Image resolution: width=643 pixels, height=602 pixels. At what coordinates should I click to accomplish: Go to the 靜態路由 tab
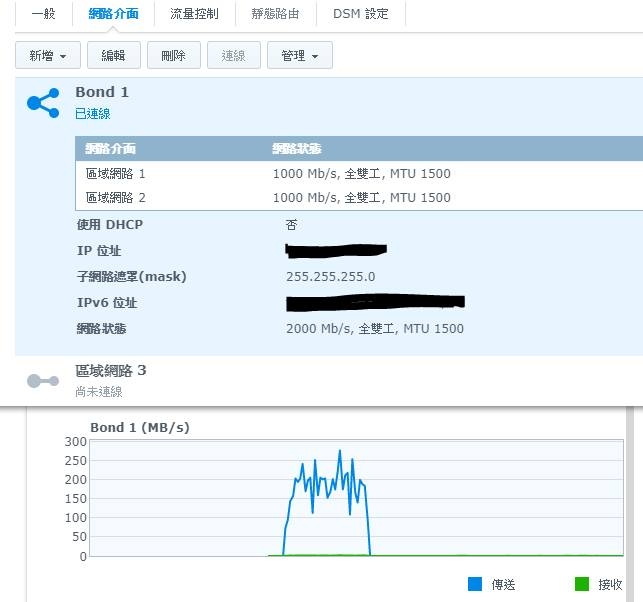point(275,14)
